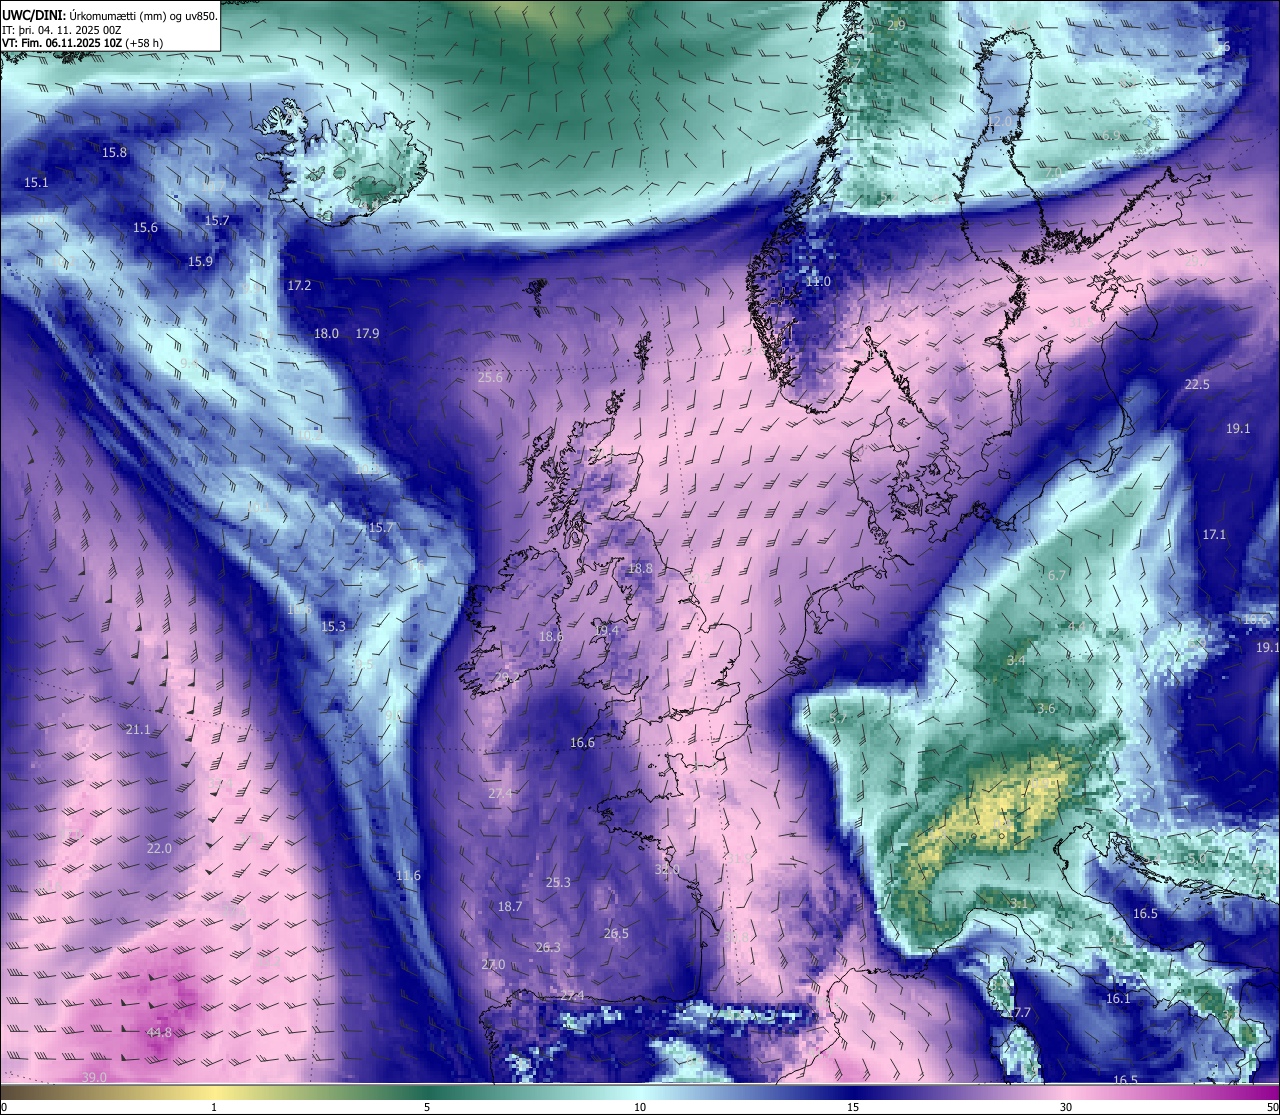
Task: Click the 22.0 value label
Action: tap(159, 849)
